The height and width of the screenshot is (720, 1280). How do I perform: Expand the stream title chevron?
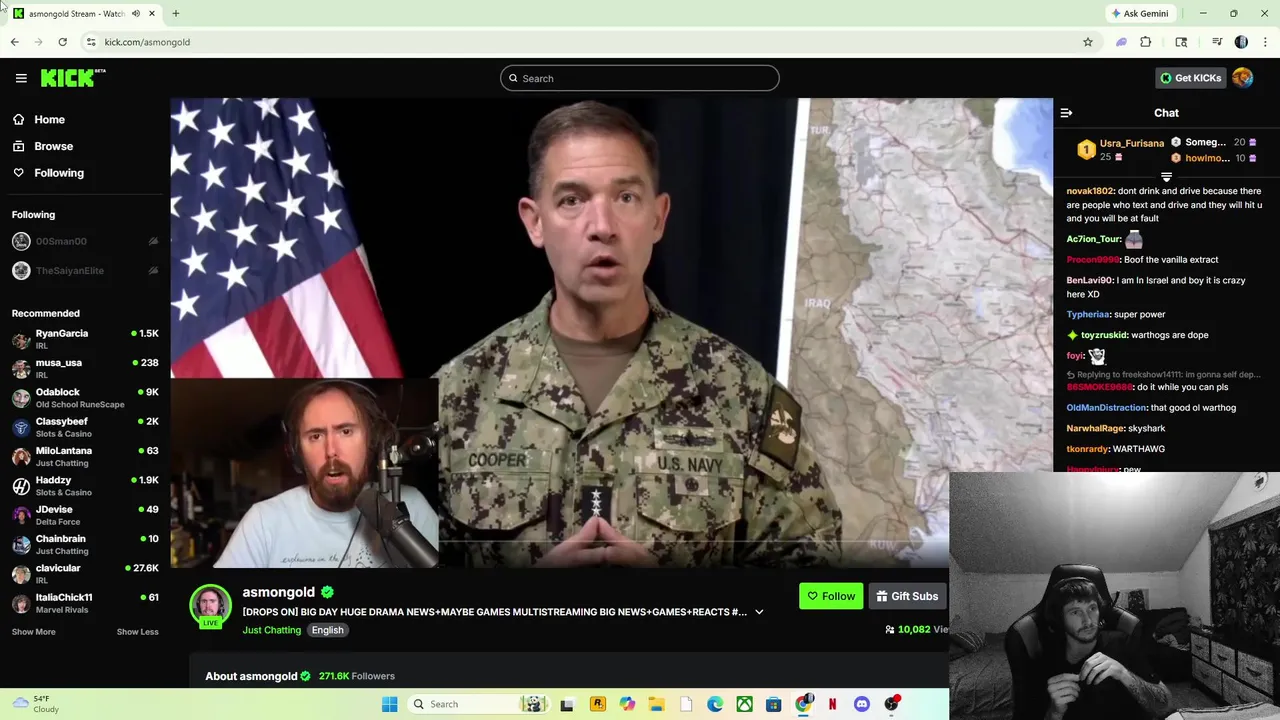point(759,612)
